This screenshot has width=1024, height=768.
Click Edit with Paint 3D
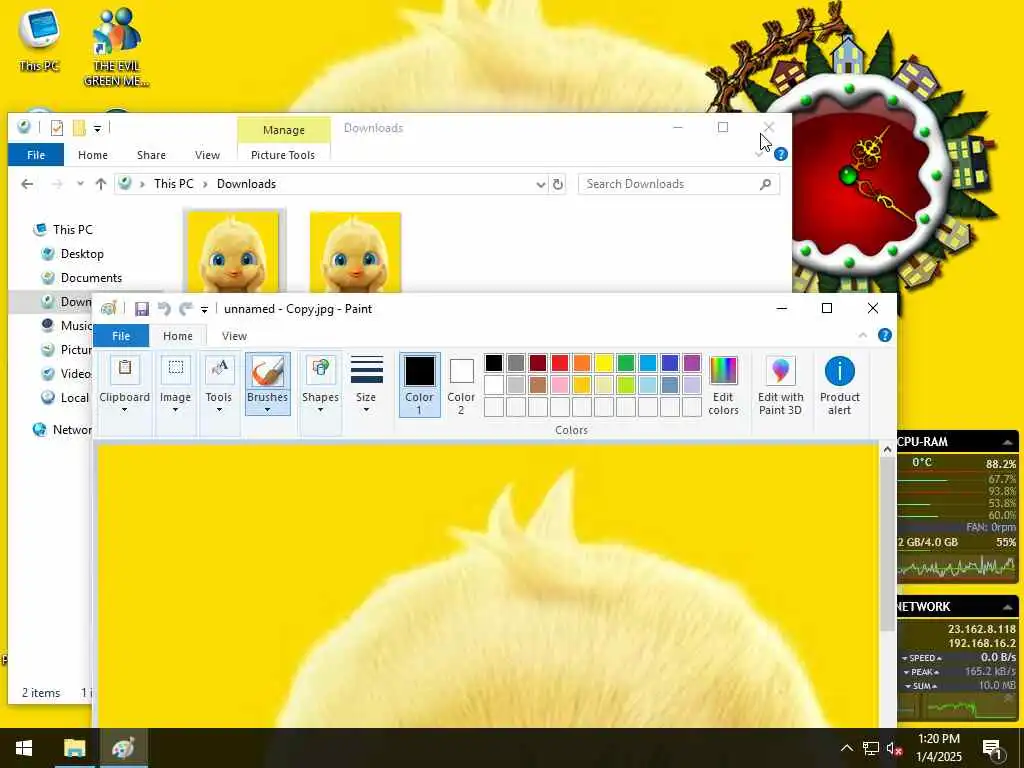tap(780, 385)
